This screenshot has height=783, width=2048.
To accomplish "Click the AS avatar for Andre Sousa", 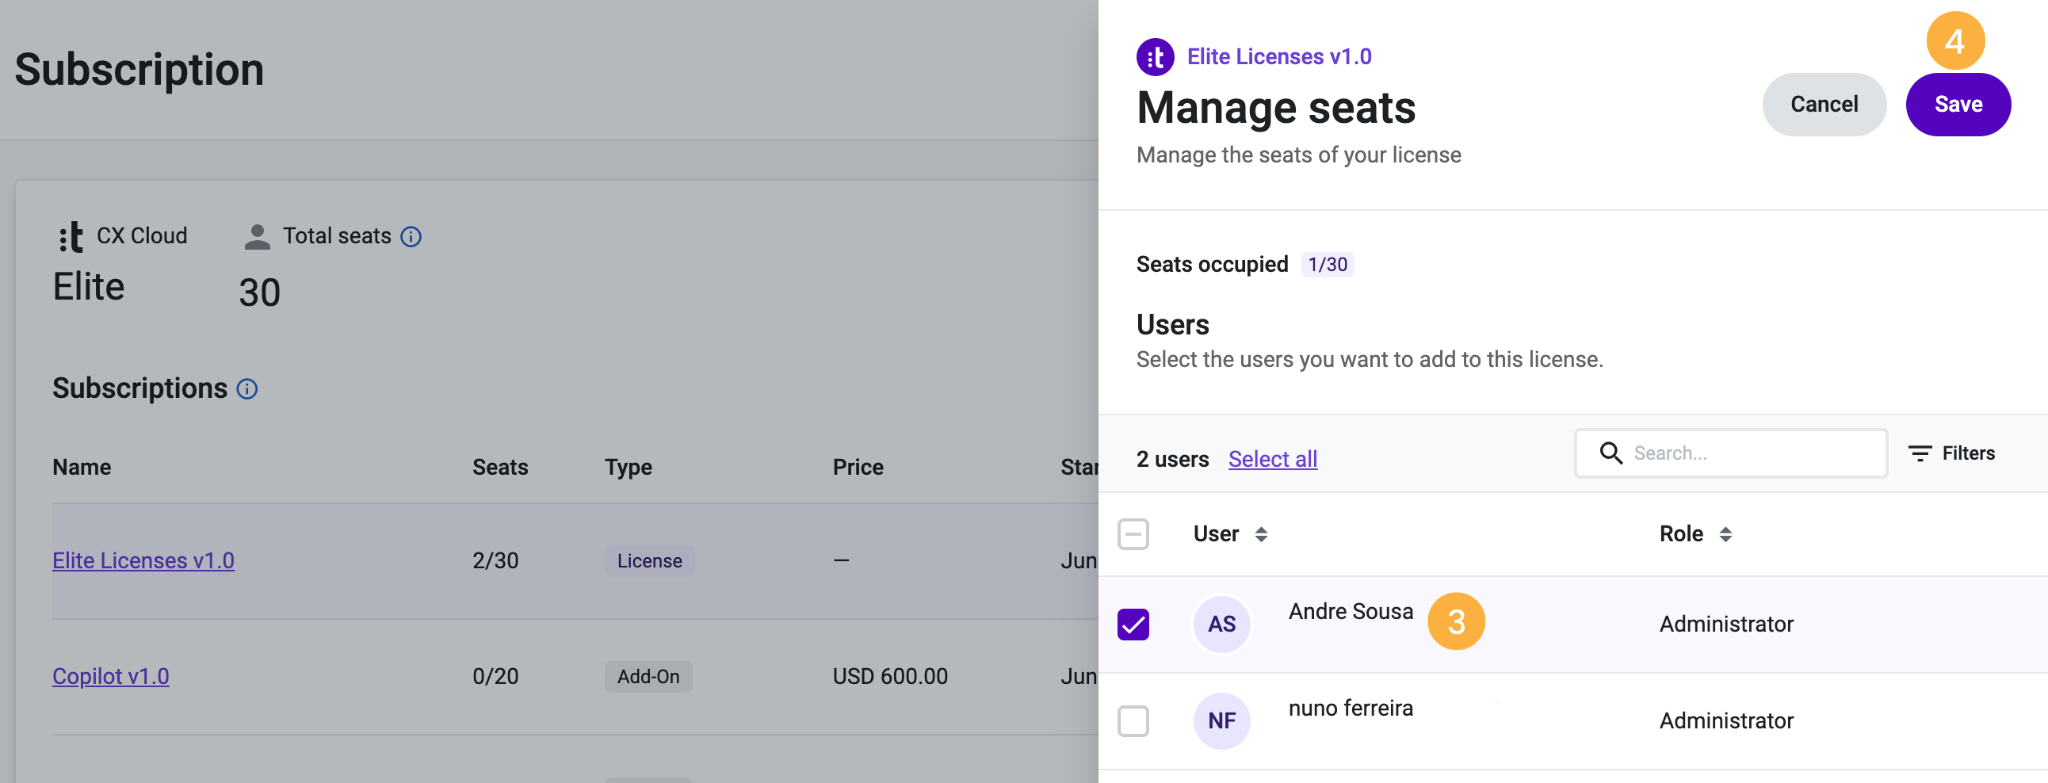I will pos(1222,624).
